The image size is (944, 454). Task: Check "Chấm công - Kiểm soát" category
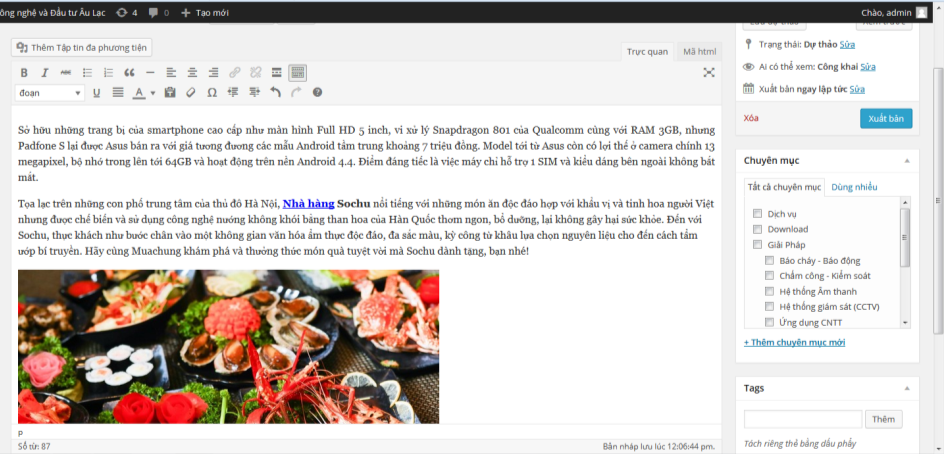pyautogui.click(x=769, y=276)
